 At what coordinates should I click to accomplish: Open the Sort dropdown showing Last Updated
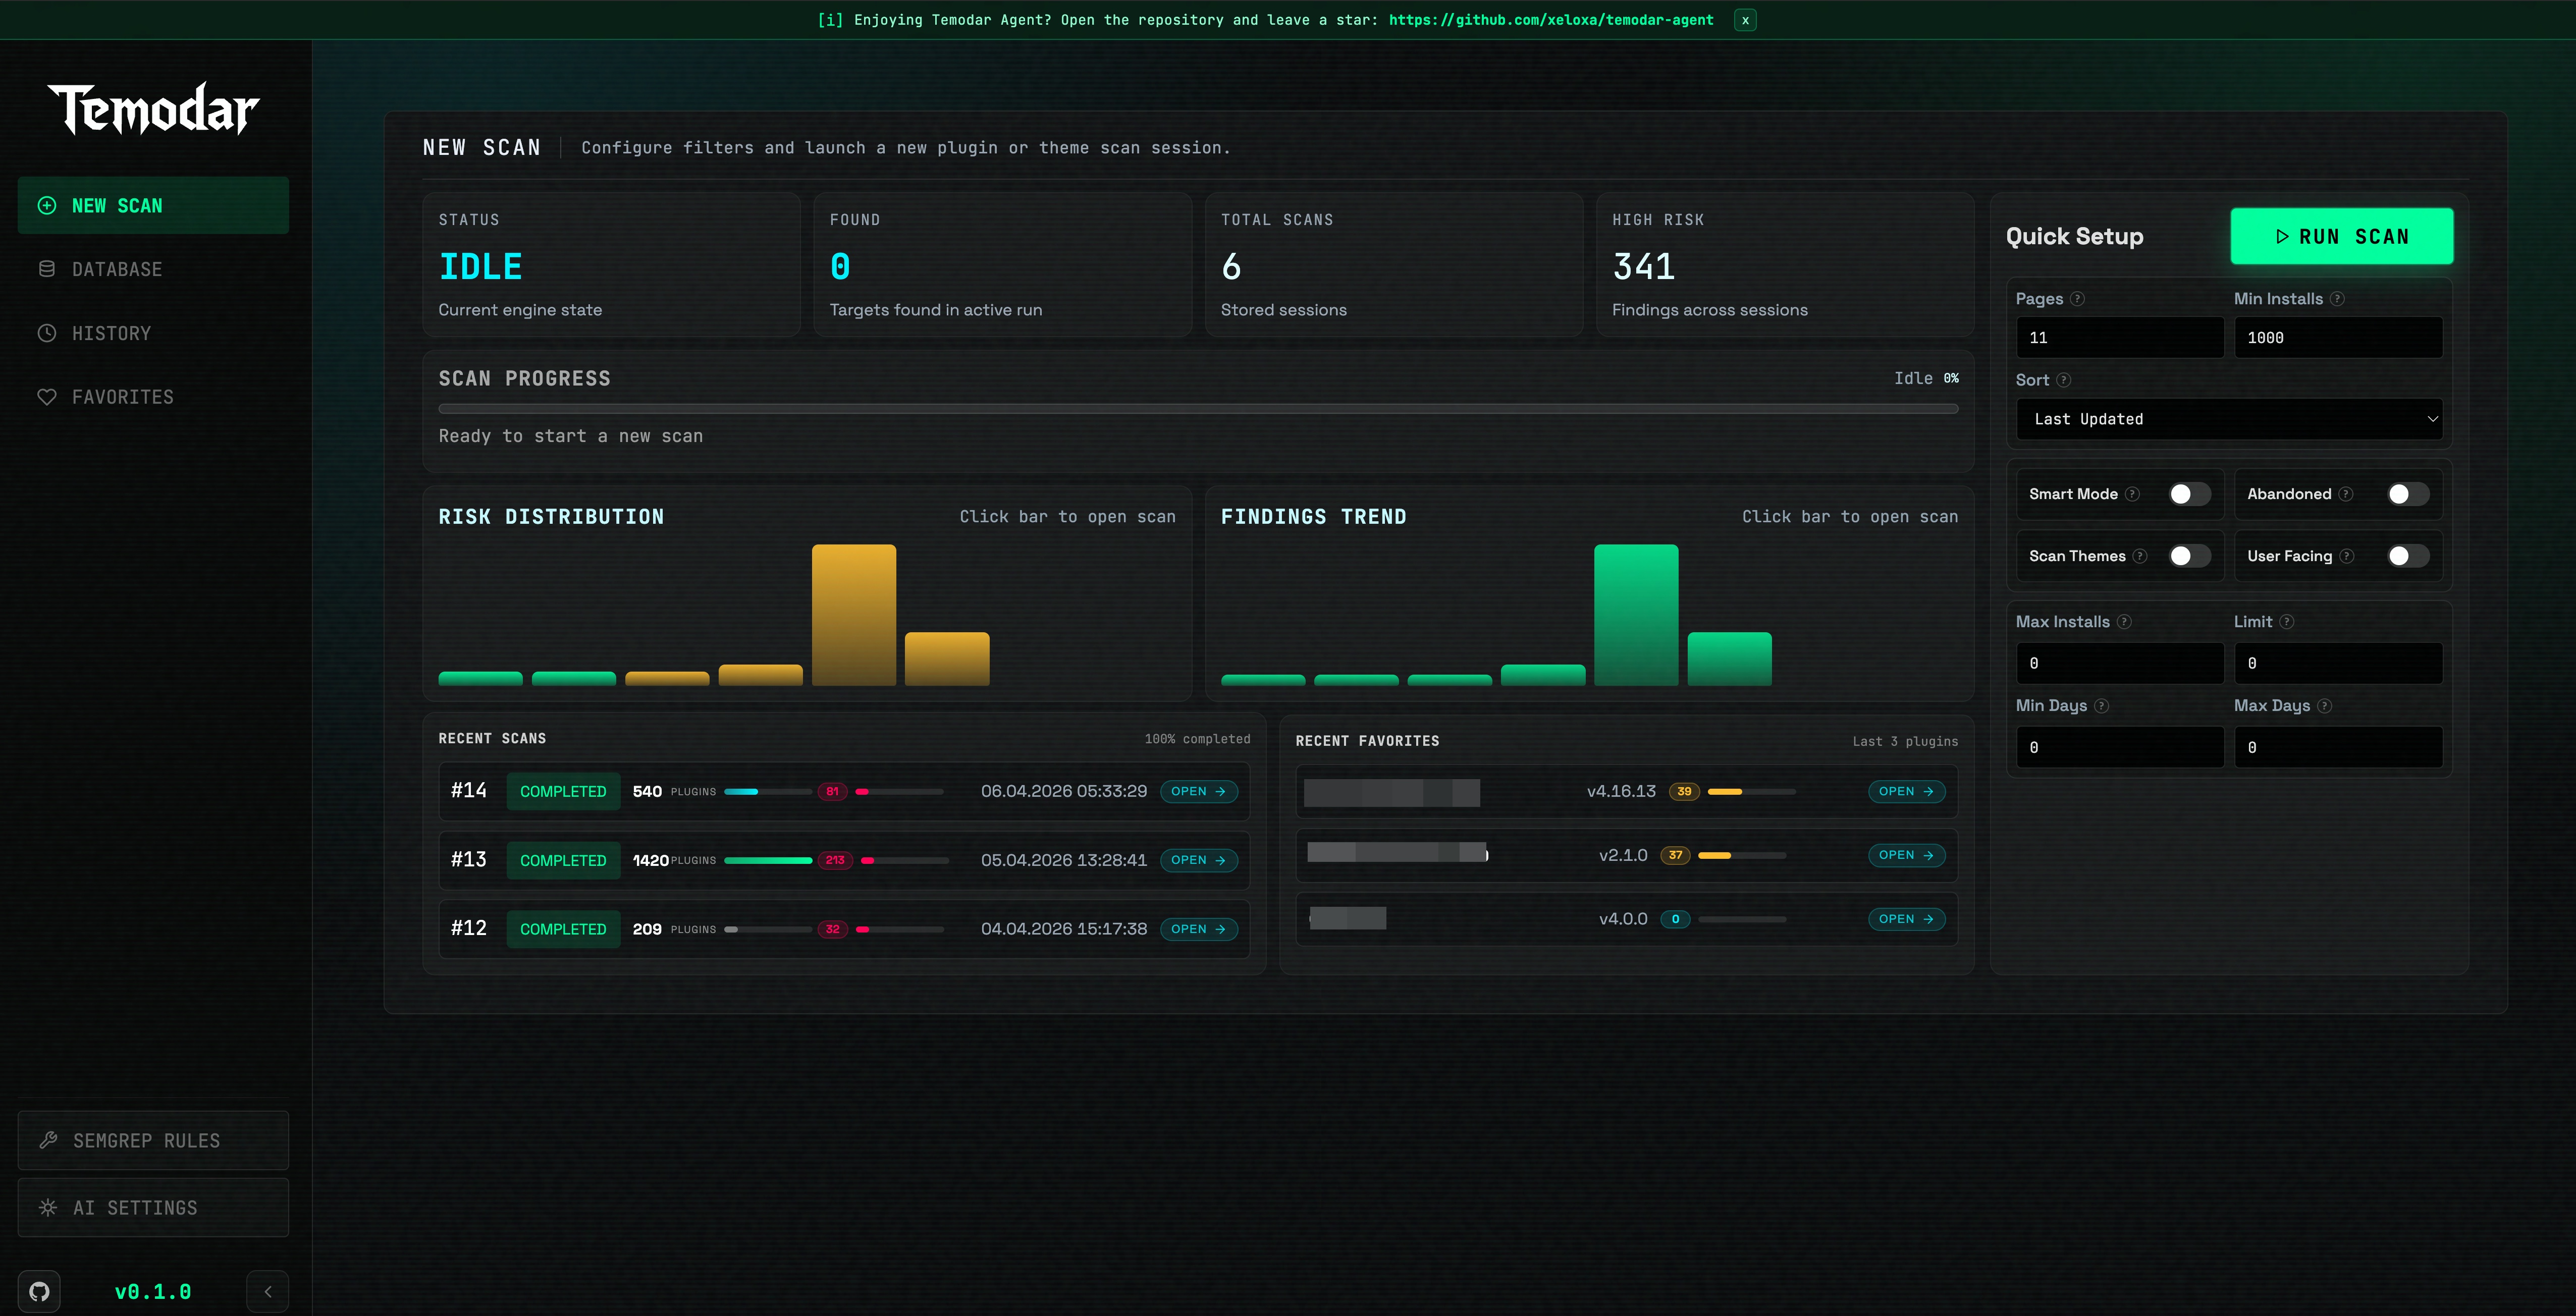(x=2229, y=419)
